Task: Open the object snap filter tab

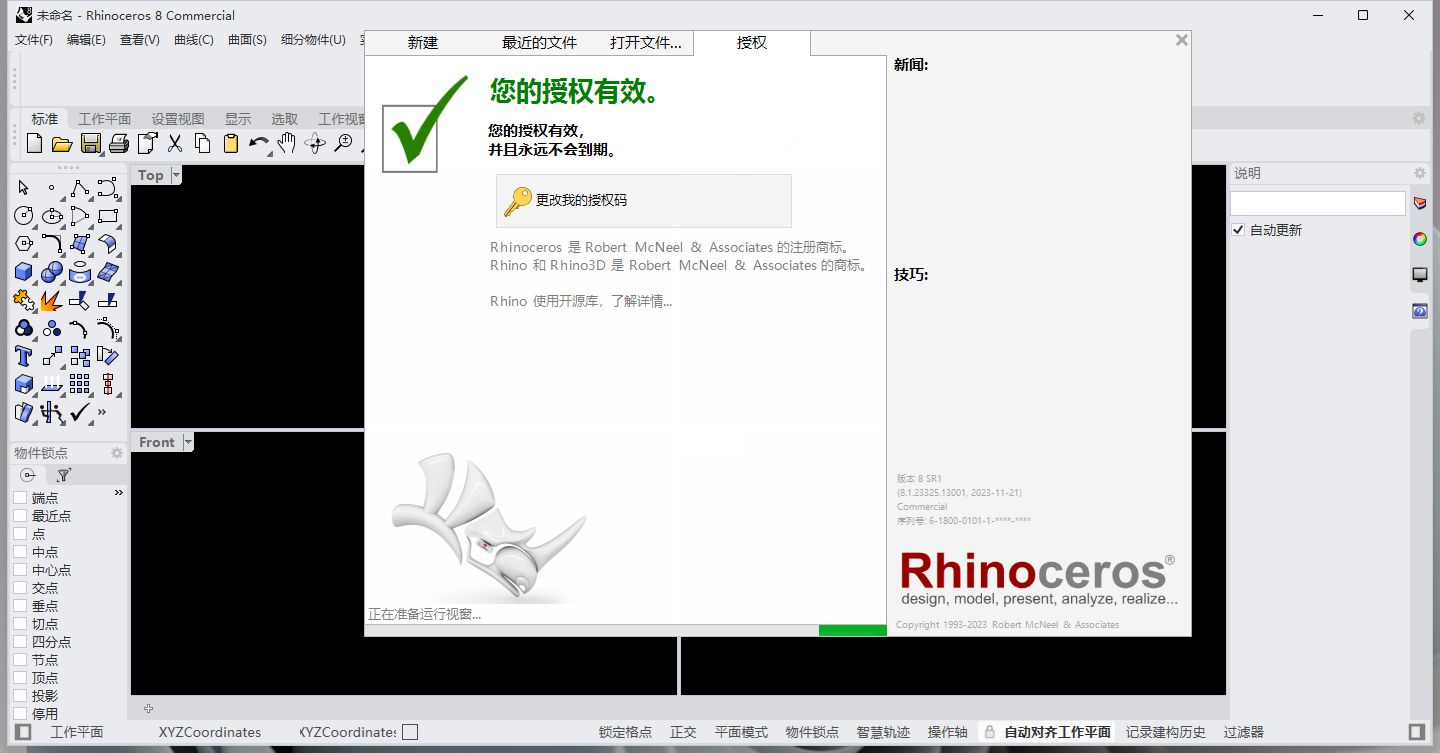Action: pyautogui.click(x=64, y=476)
